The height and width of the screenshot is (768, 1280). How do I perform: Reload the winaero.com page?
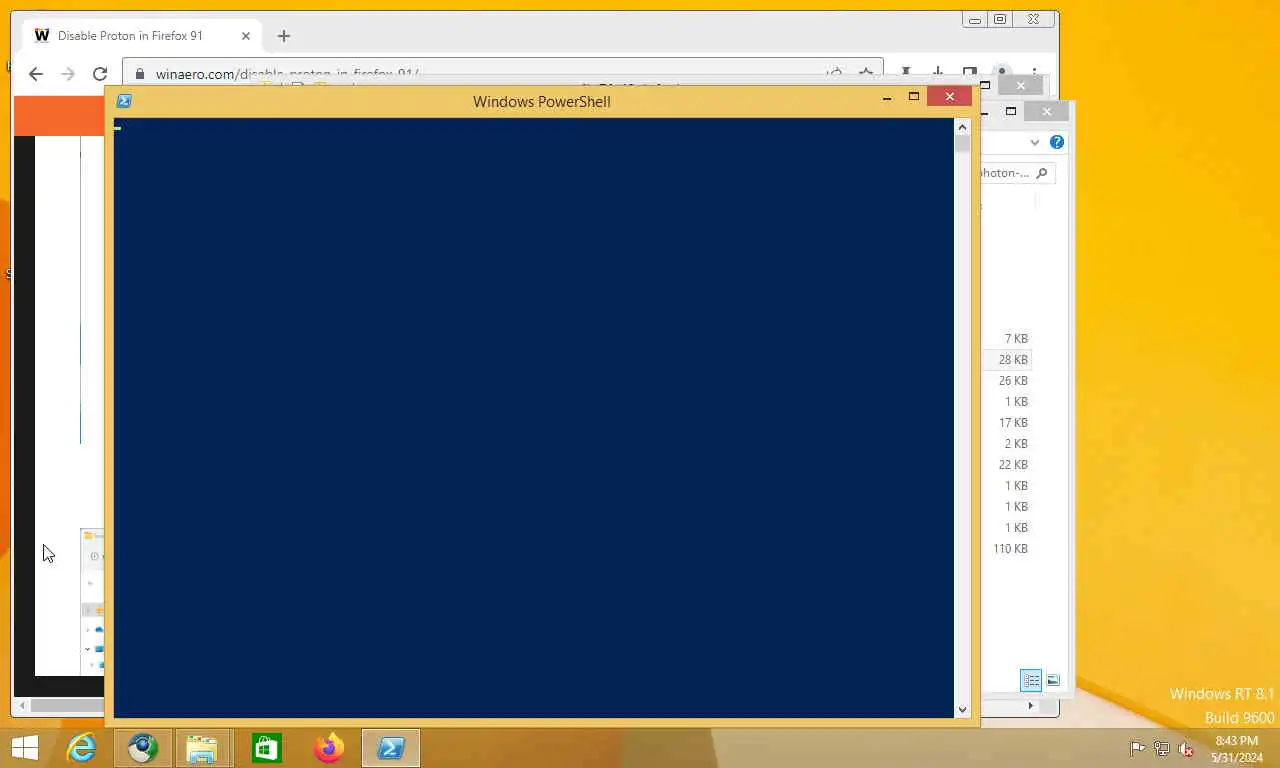click(100, 74)
